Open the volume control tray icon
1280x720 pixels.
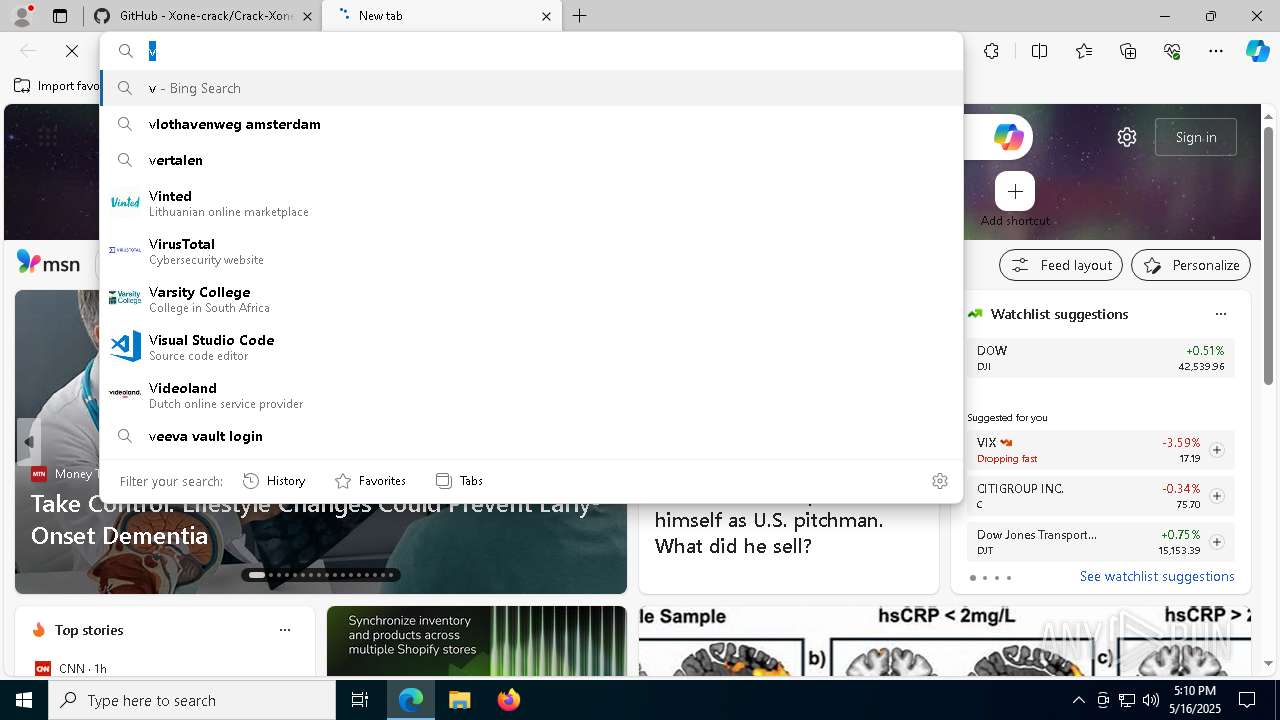pos(1151,700)
